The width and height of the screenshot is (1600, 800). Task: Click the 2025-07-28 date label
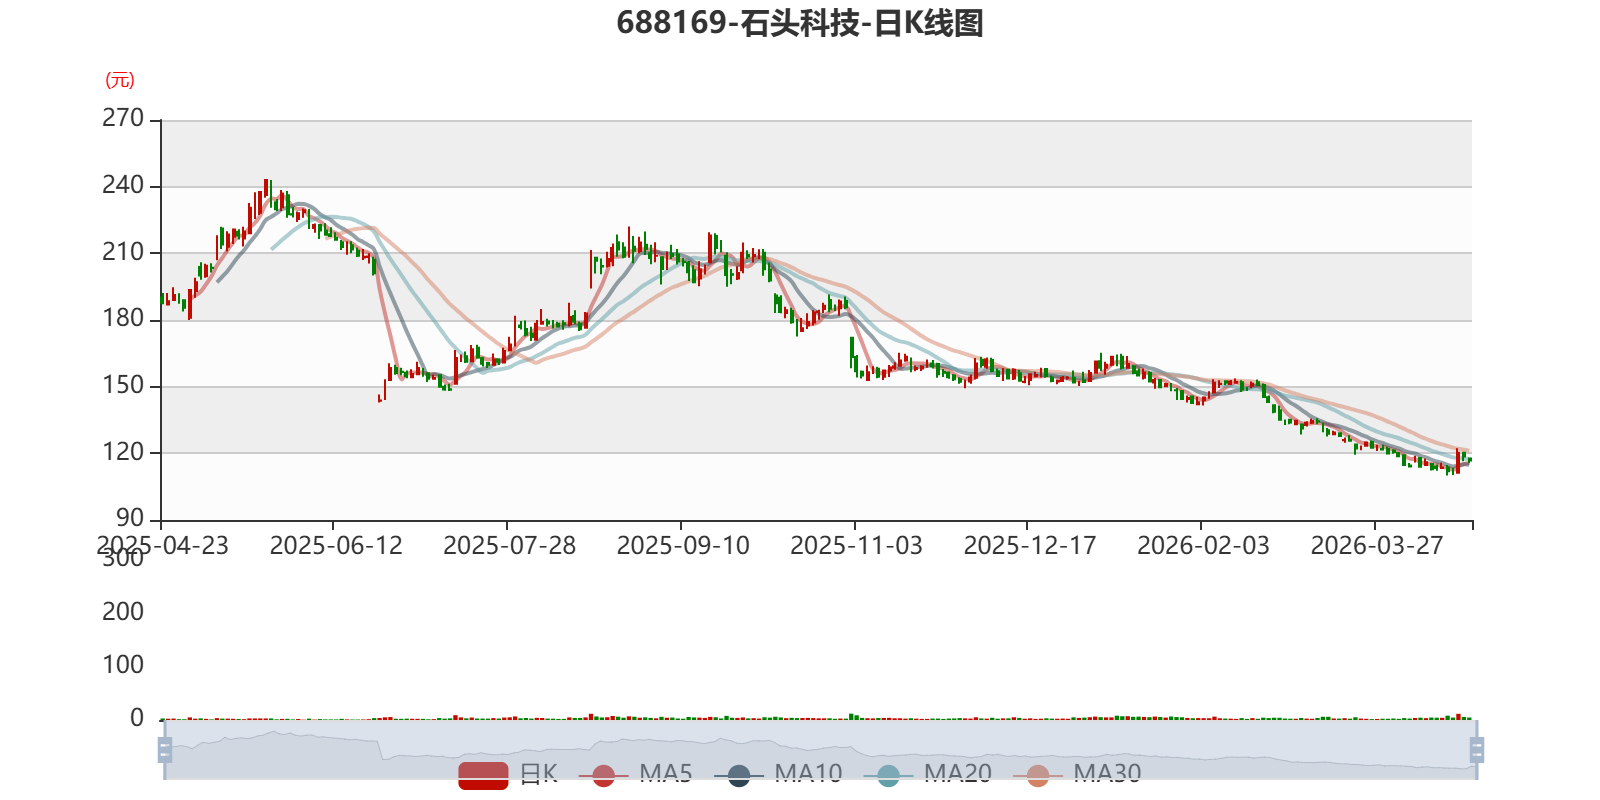(510, 546)
